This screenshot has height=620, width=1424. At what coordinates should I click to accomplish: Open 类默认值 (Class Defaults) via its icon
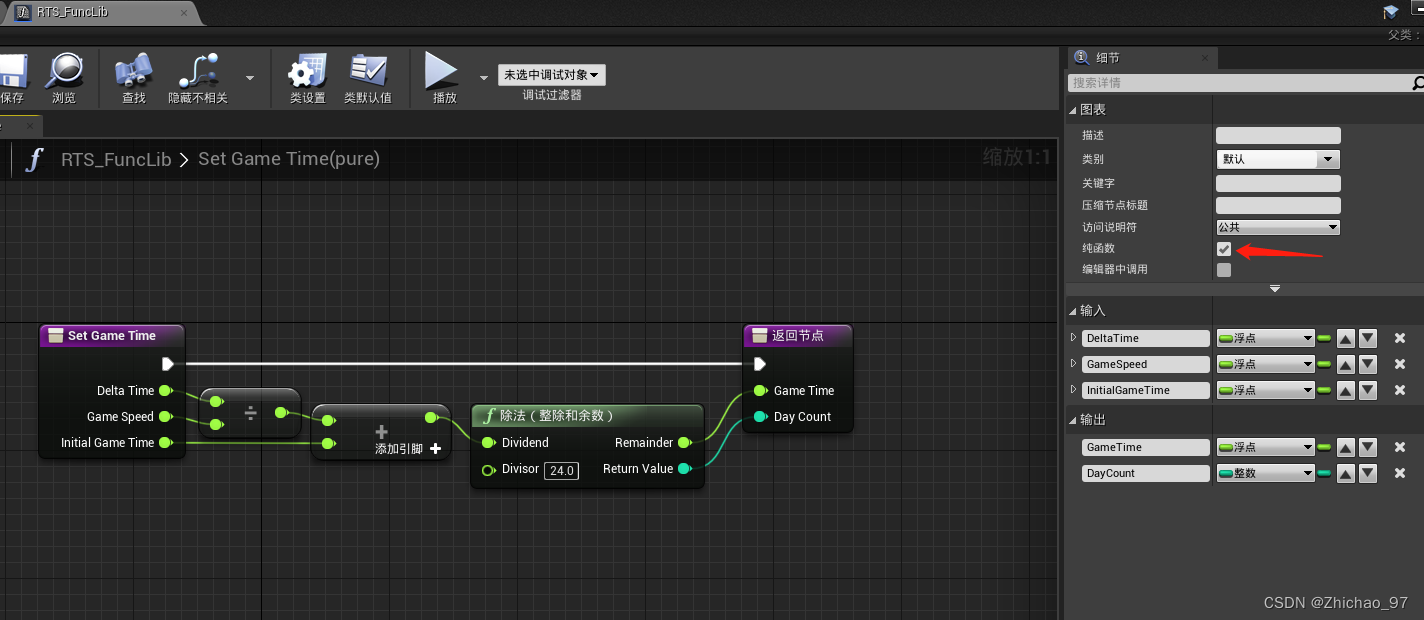368,70
